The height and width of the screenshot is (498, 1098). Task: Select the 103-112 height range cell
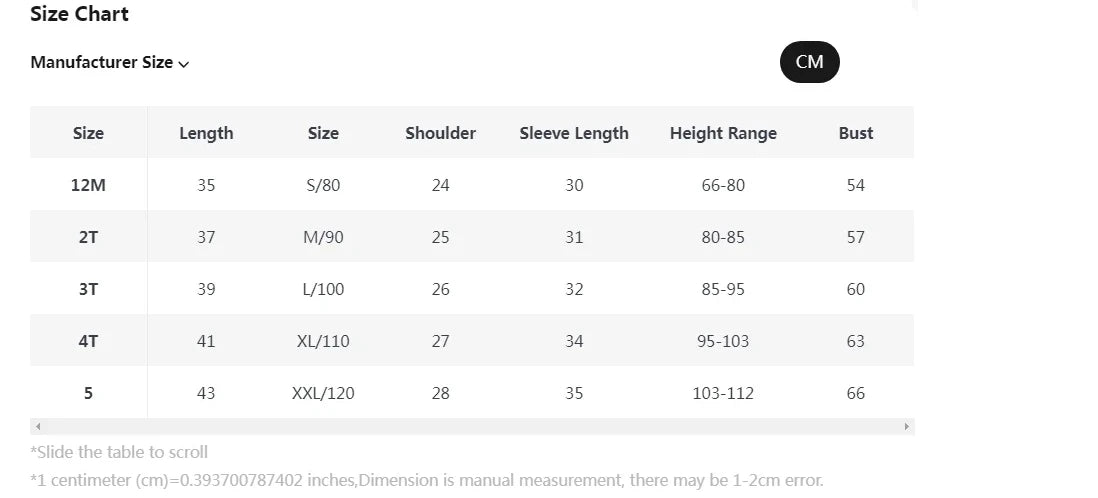pyautogui.click(x=723, y=393)
